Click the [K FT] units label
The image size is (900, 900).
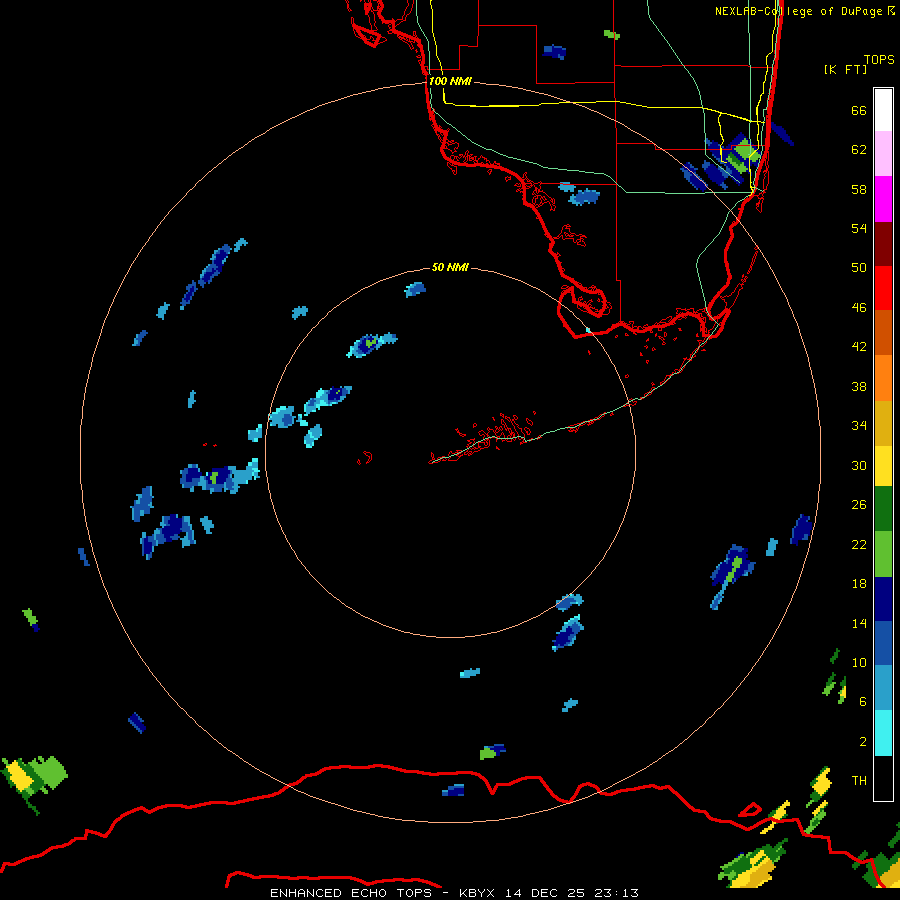click(845, 69)
